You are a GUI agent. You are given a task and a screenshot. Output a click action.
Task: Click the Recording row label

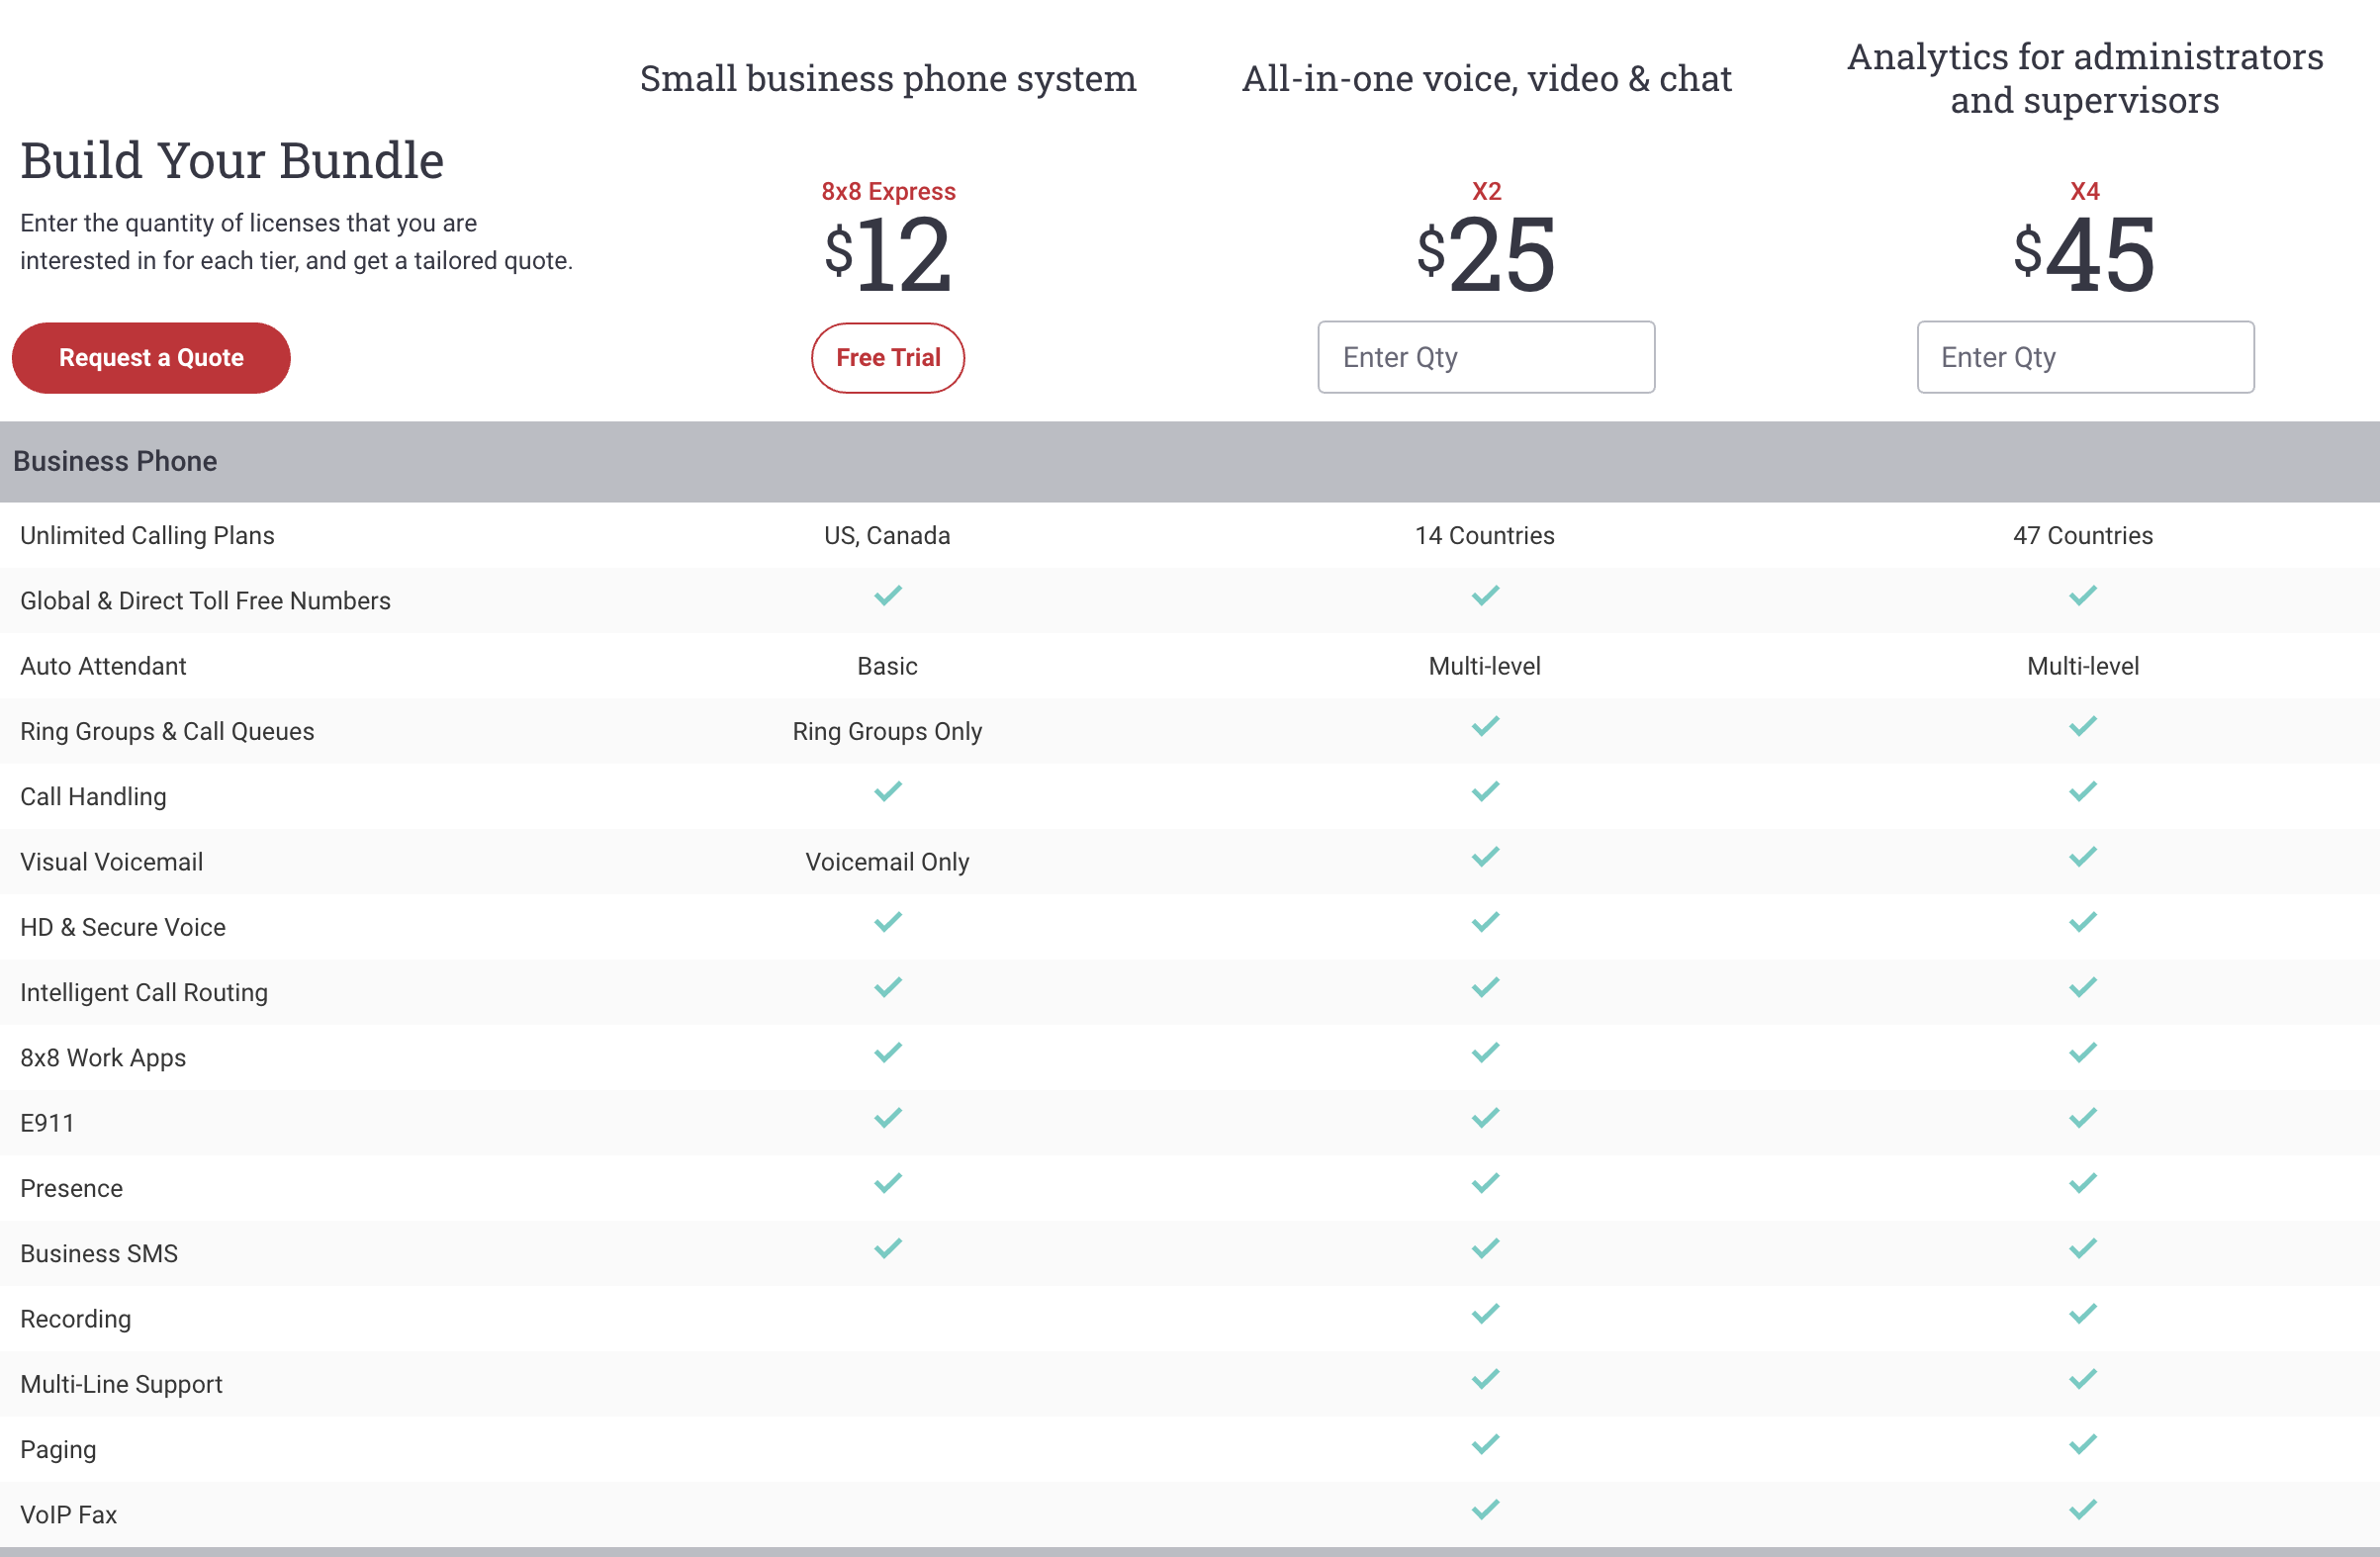tap(75, 1319)
